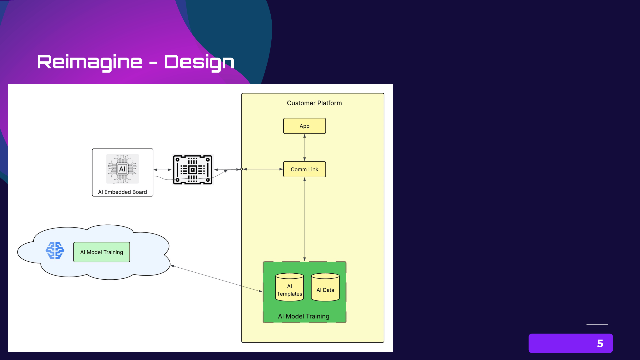Select the Comm Link box

coord(304,169)
